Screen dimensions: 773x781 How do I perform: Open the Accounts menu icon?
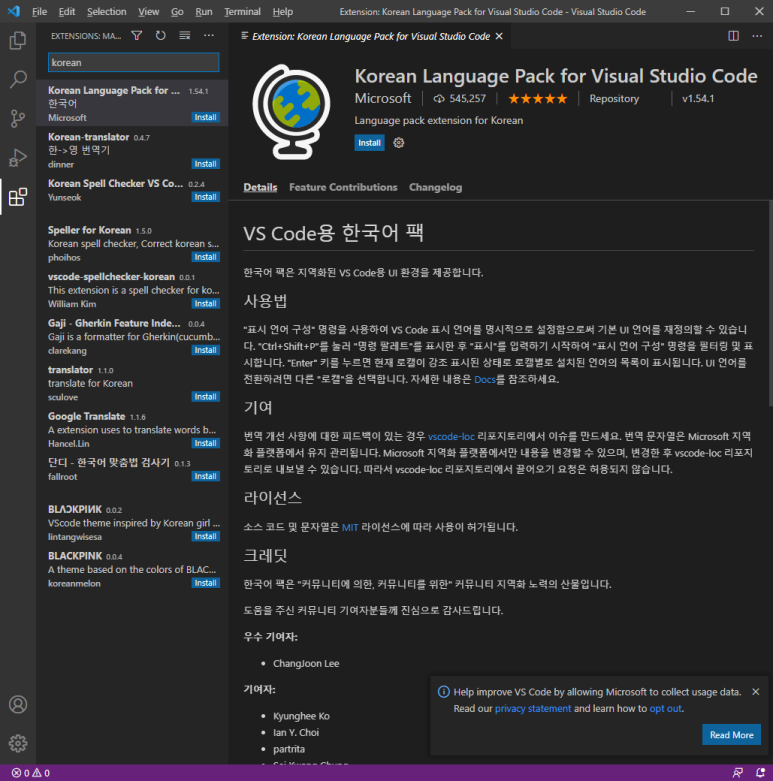(x=18, y=704)
